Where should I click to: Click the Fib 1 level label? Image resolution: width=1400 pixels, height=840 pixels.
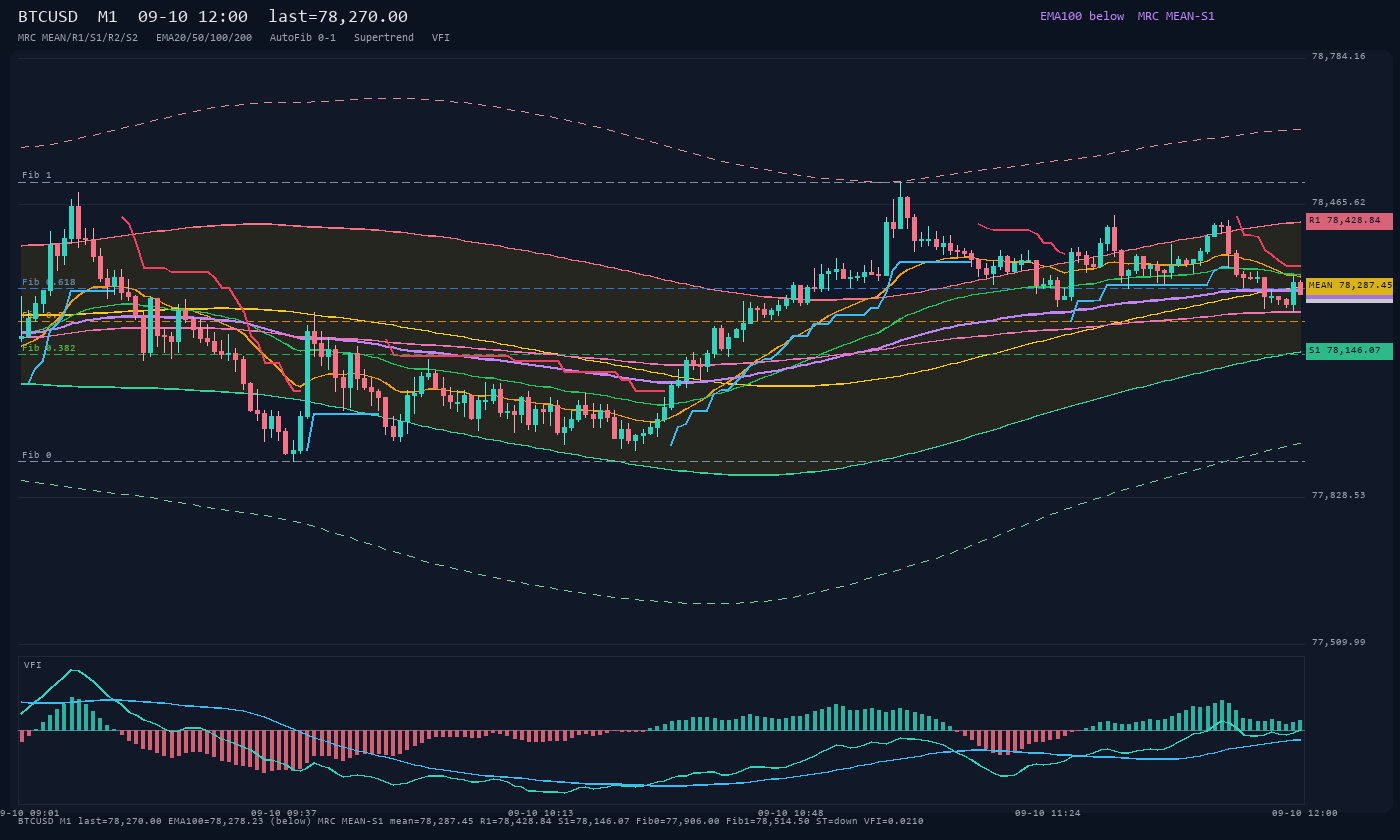coord(37,175)
